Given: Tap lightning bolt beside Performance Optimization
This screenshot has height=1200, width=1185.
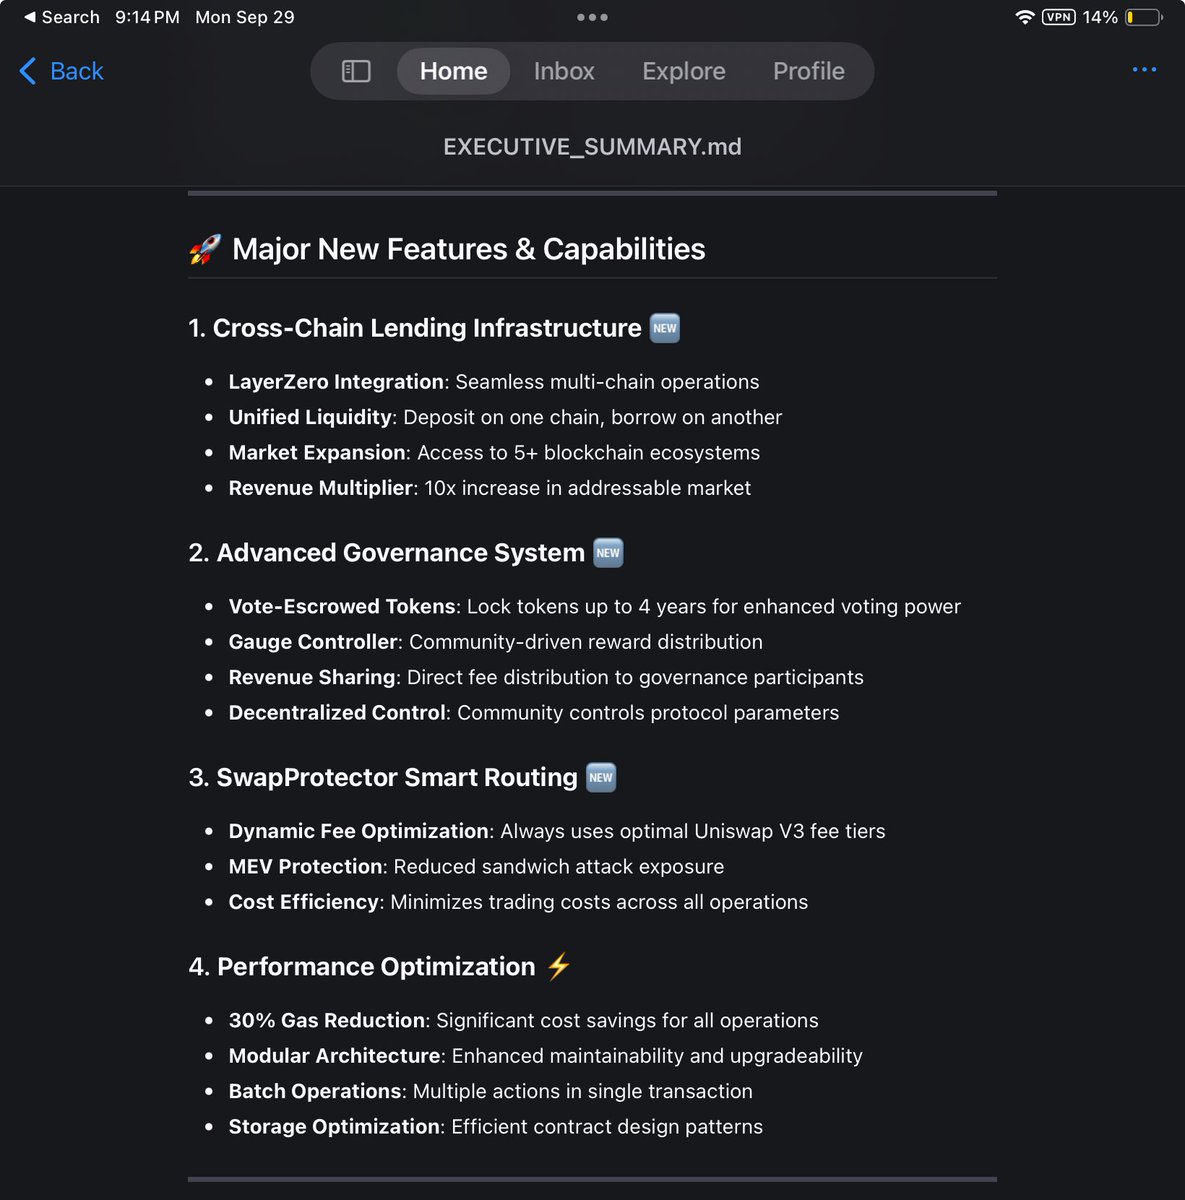Looking at the screenshot, I should coord(558,966).
